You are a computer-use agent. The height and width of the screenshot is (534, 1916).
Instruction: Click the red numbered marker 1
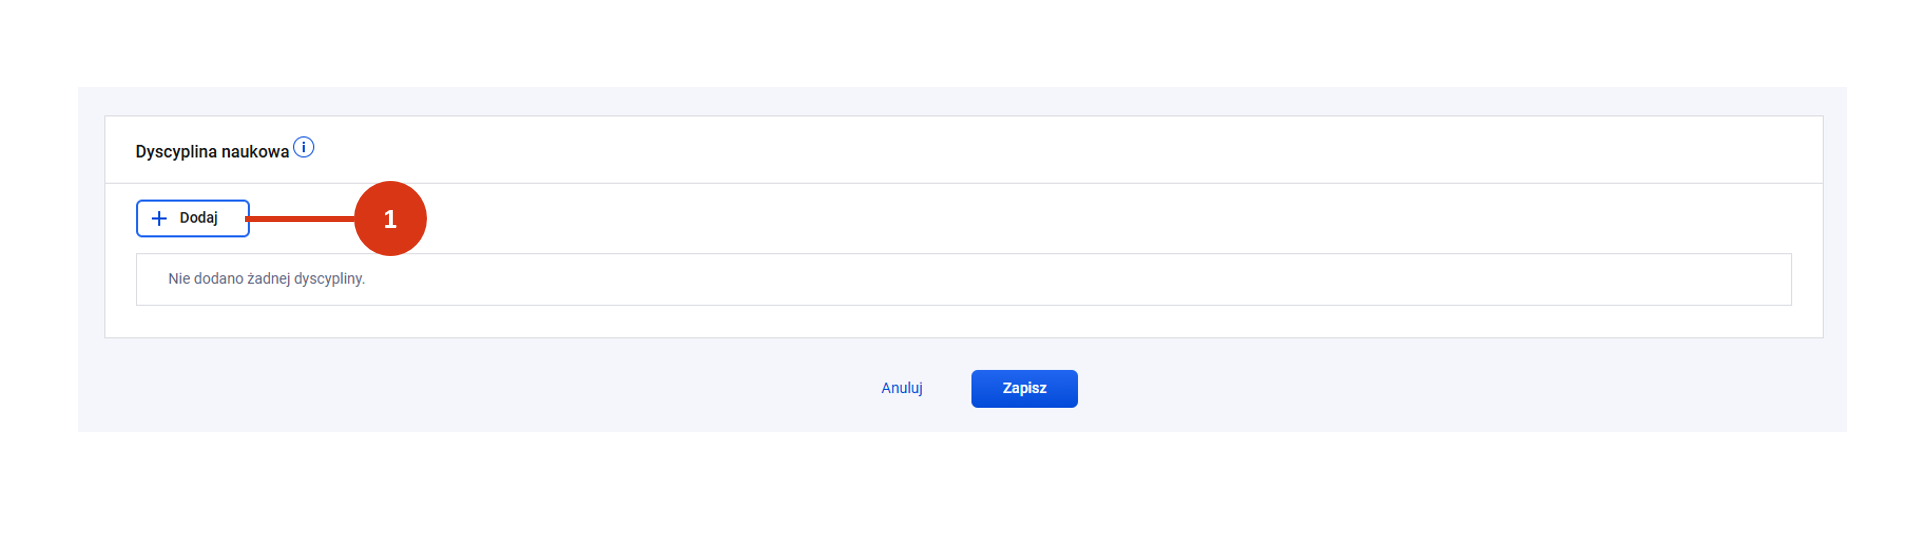click(x=390, y=218)
